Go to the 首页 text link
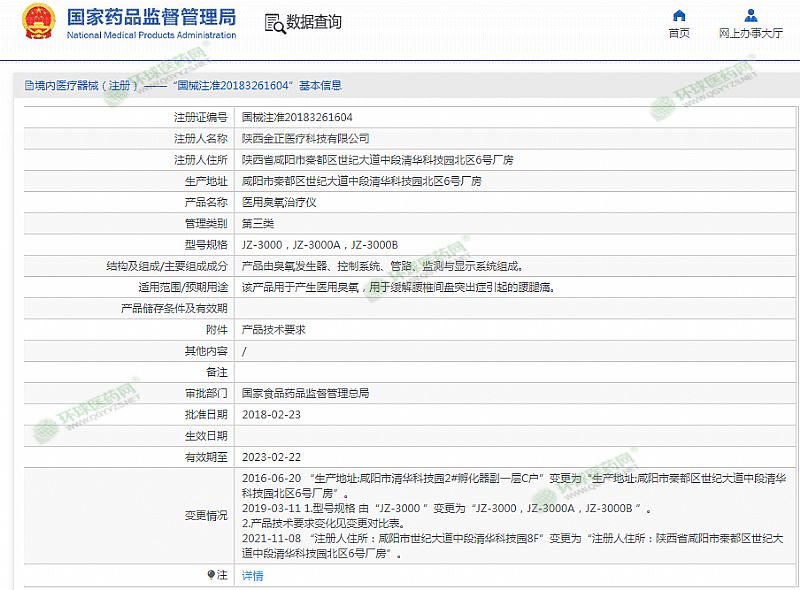 click(x=679, y=33)
